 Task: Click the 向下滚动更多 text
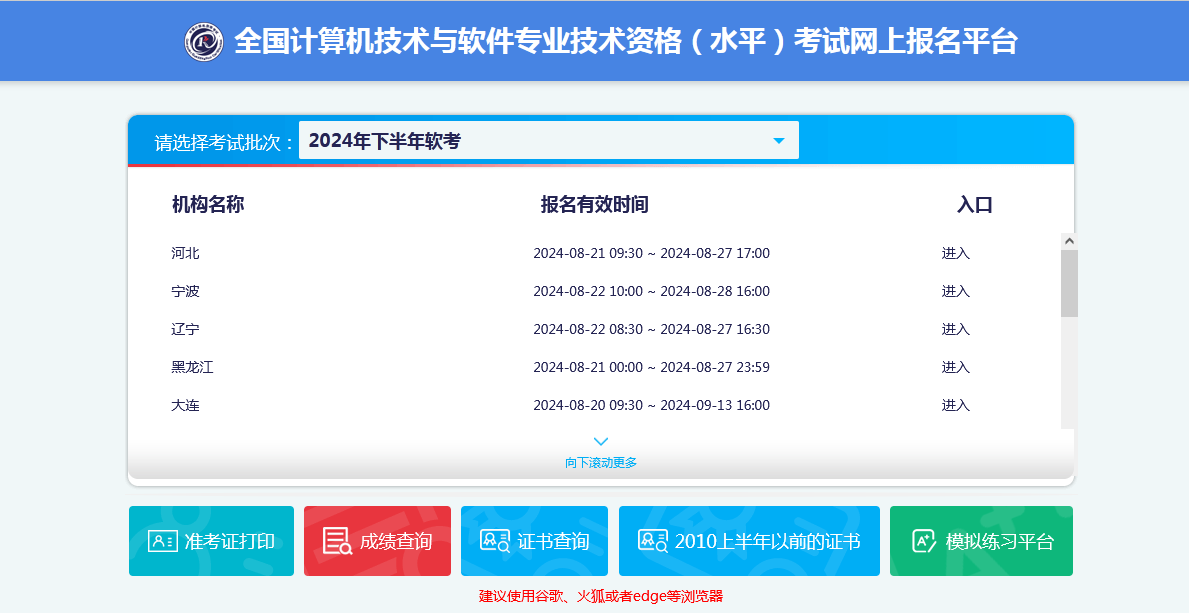(x=601, y=462)
